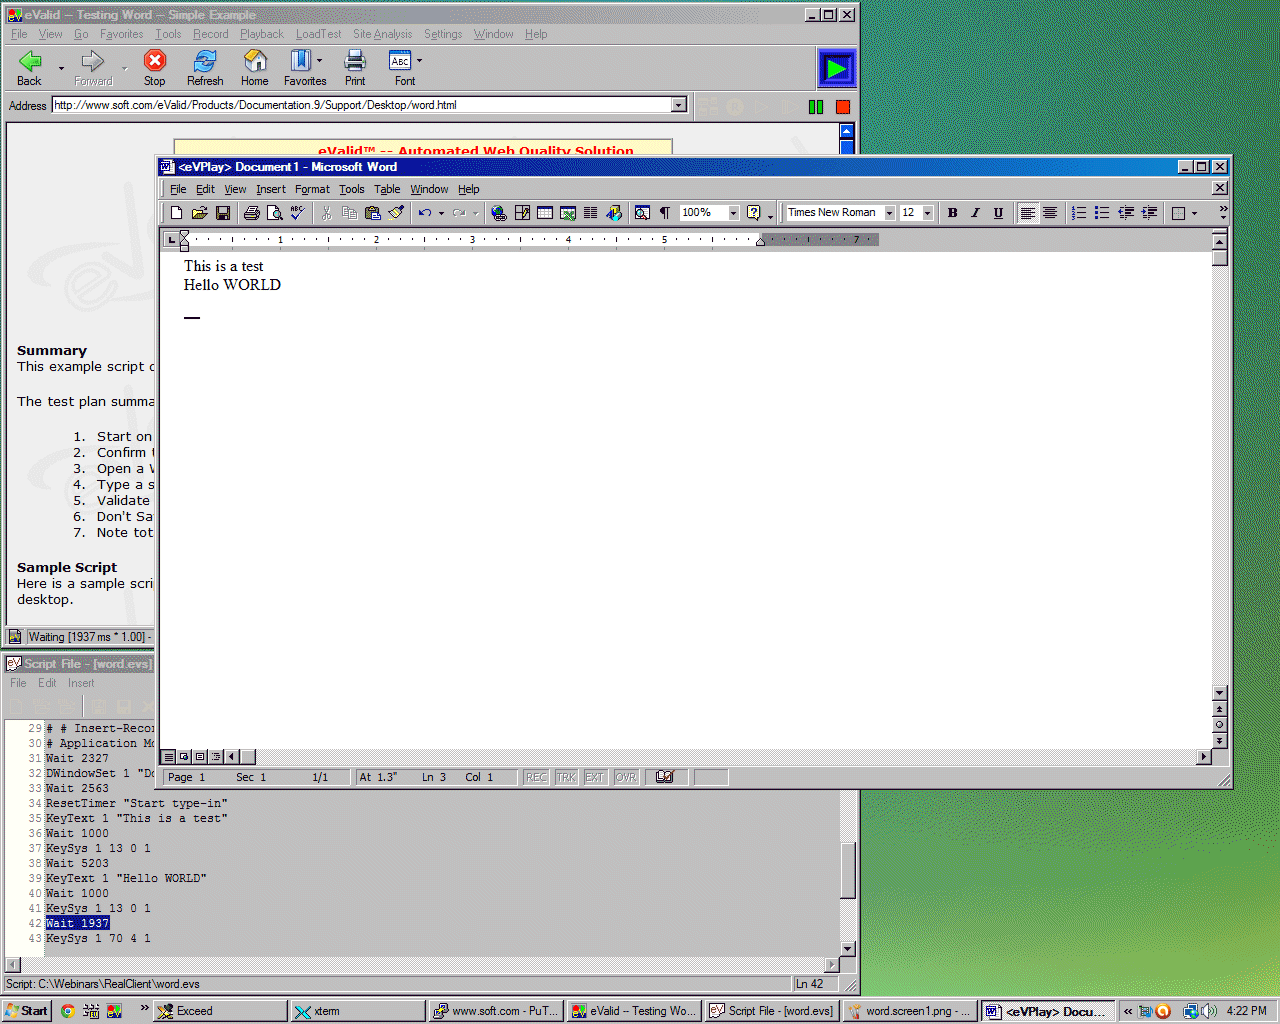
Task: Click the Back button in eValid browser
Action: [30, 68]
